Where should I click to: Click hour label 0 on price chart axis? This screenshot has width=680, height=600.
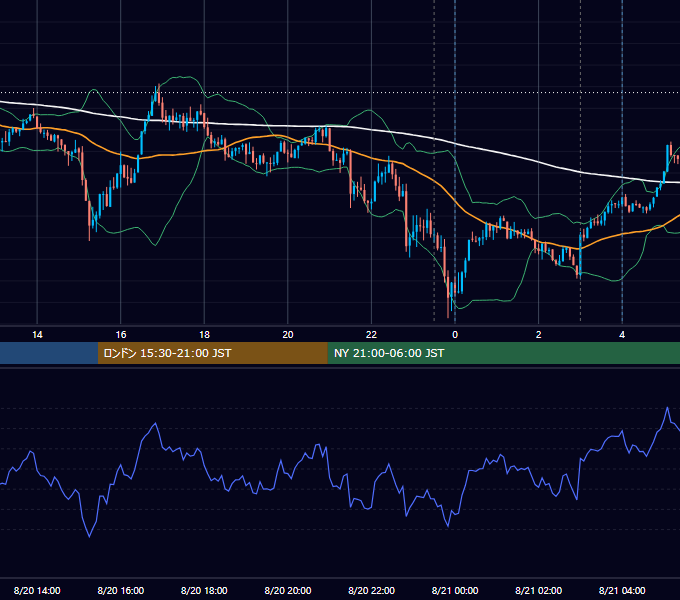(455, 335)
